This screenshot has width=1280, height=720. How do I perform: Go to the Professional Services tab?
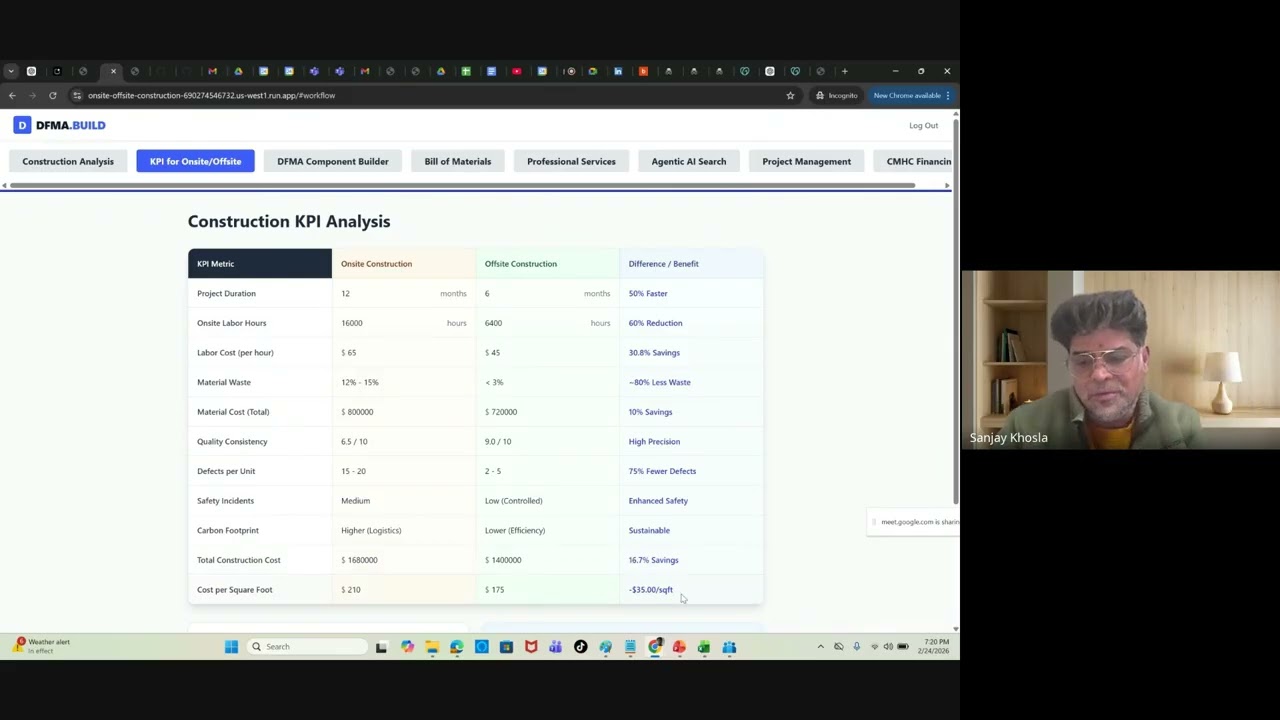pos(571,161)
